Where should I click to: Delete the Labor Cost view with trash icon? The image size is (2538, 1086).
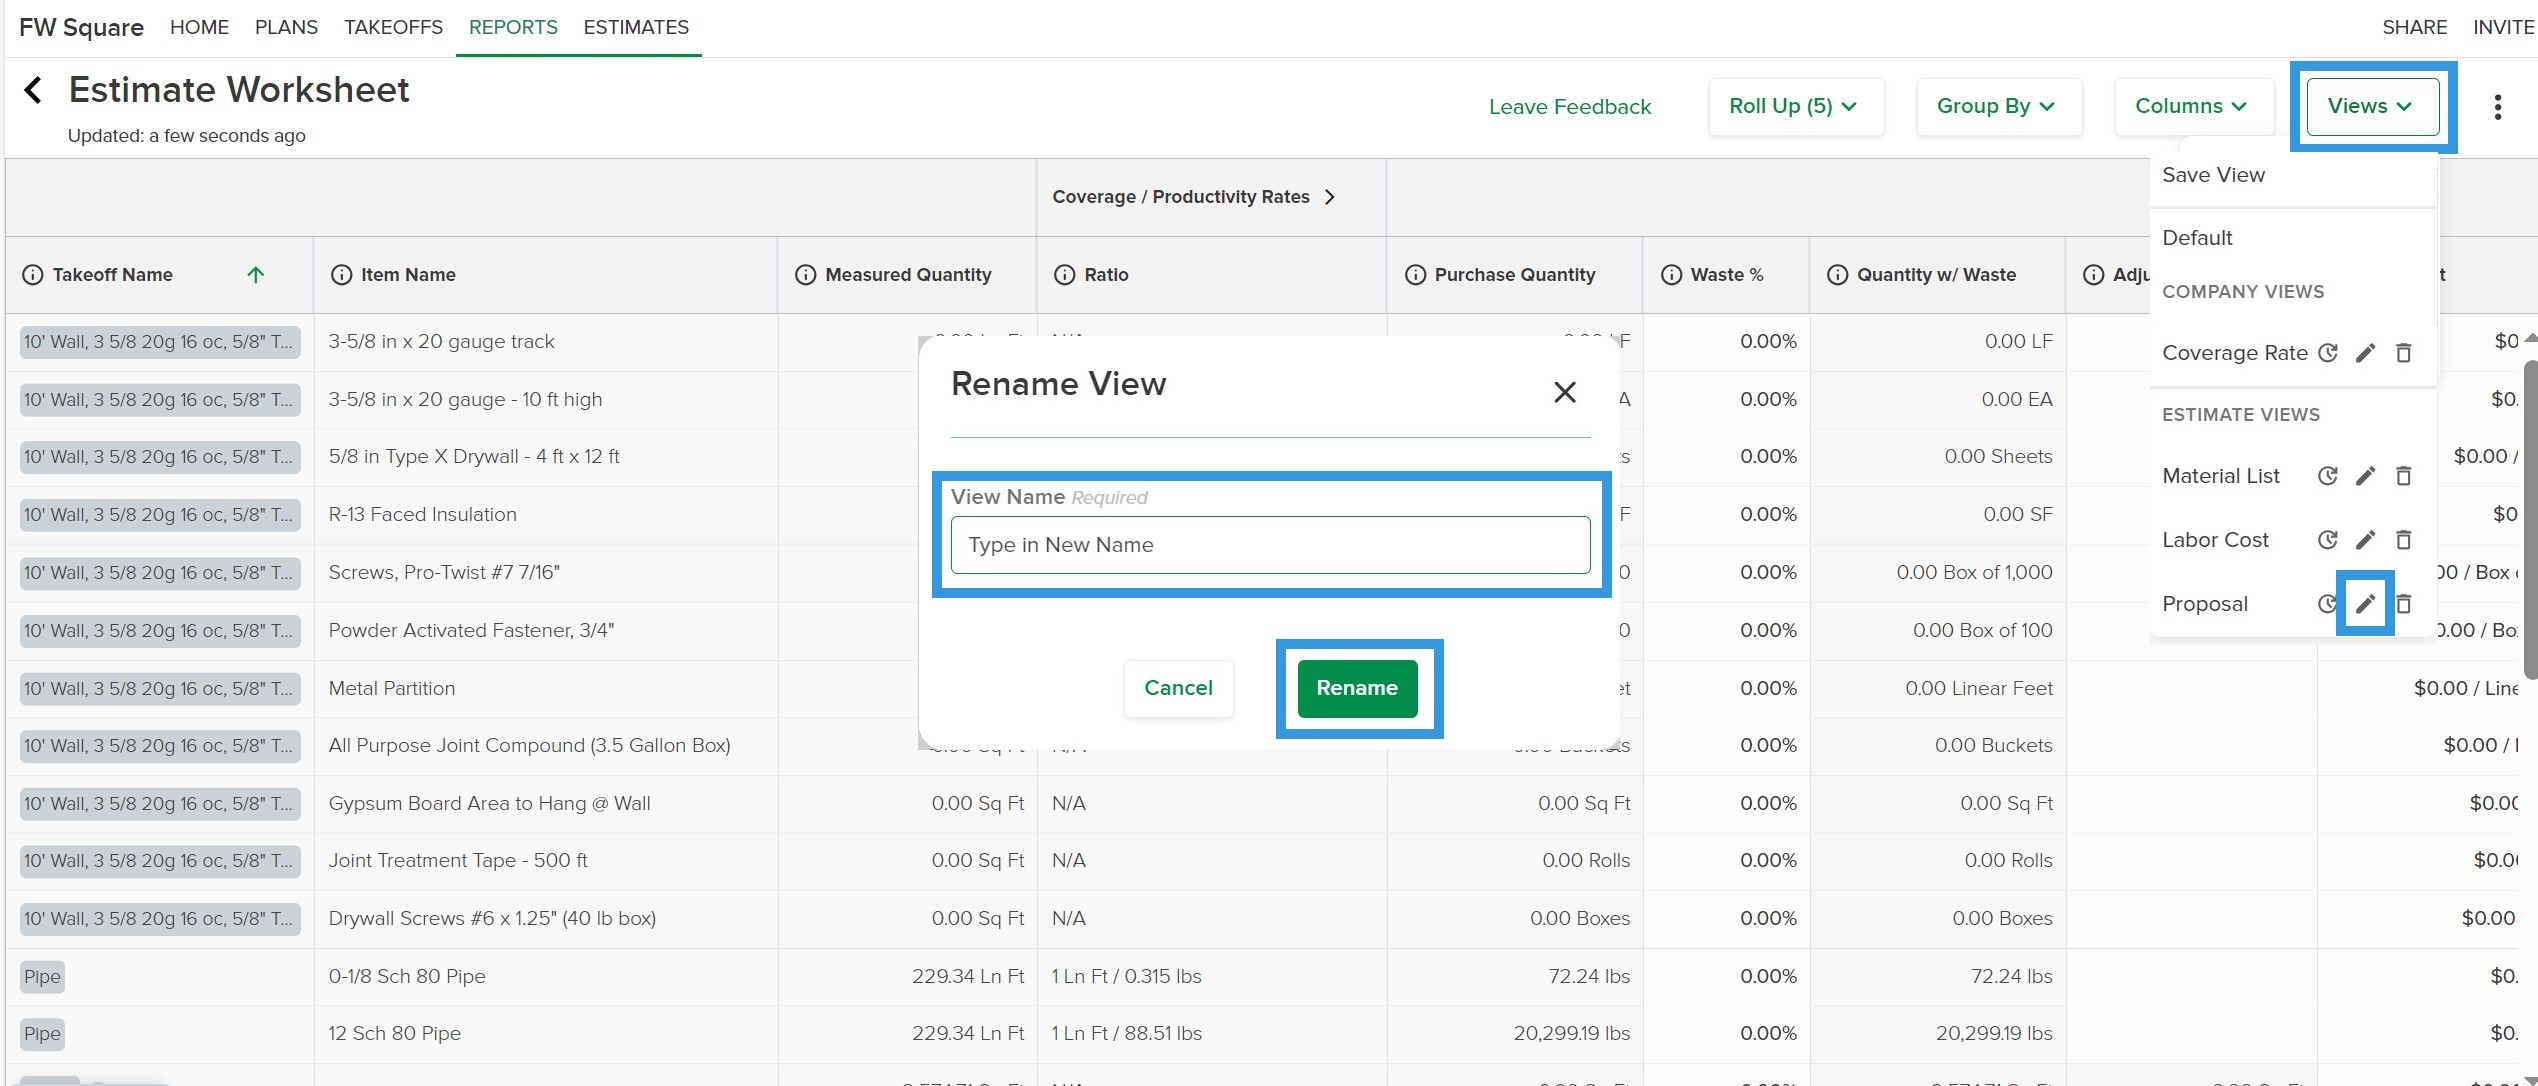(x=2404, y=540)
